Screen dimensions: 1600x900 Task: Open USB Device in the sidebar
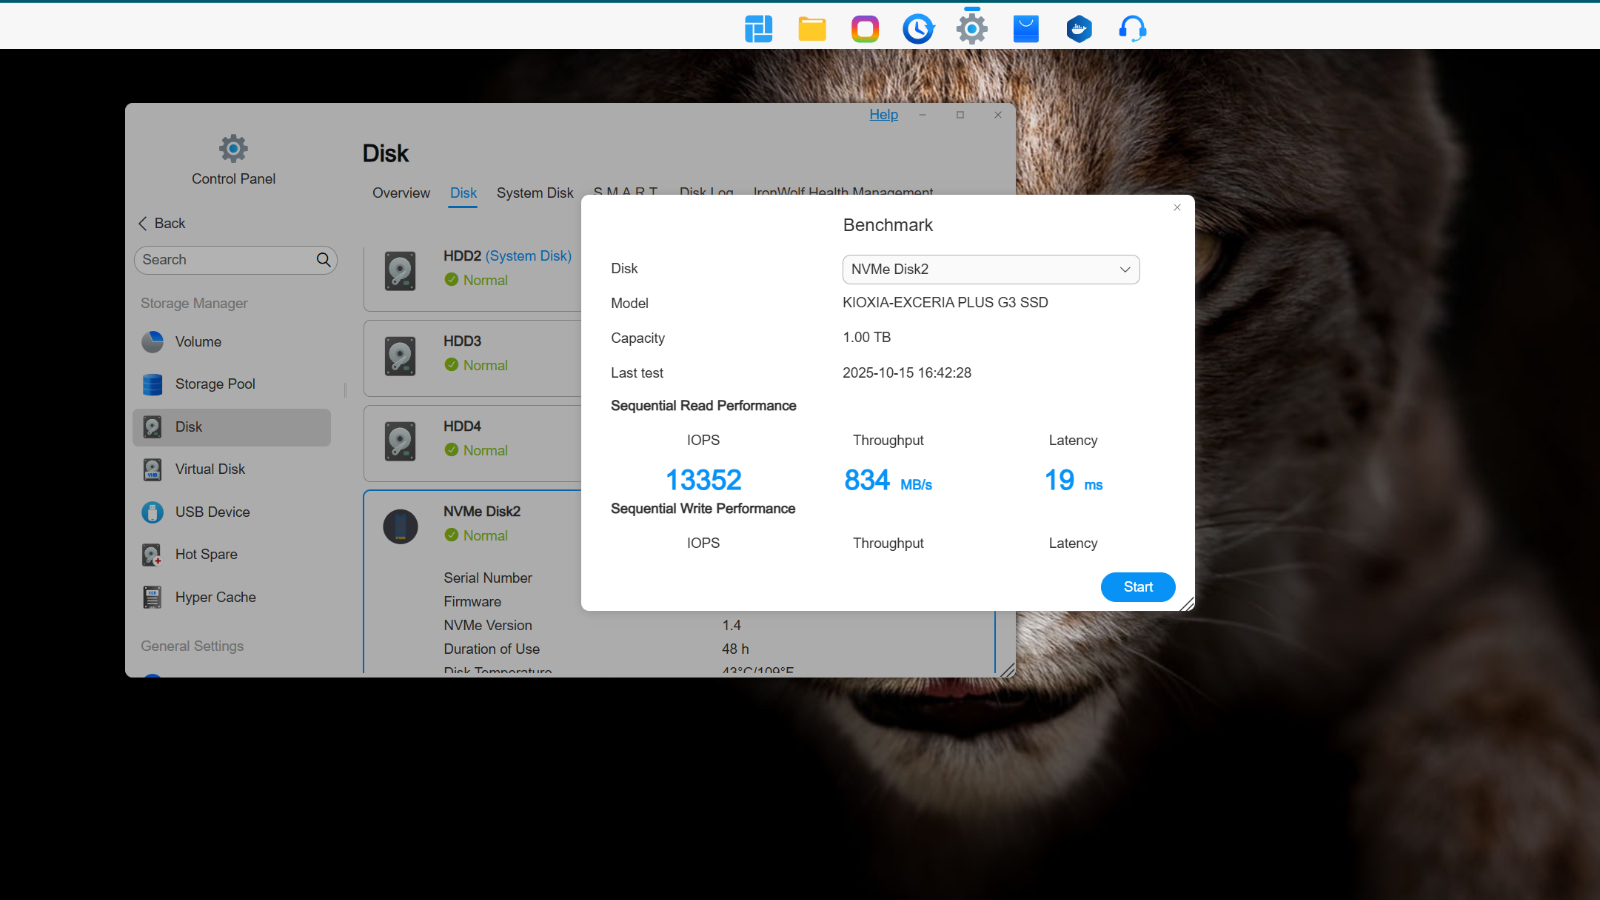pos(212,512)
